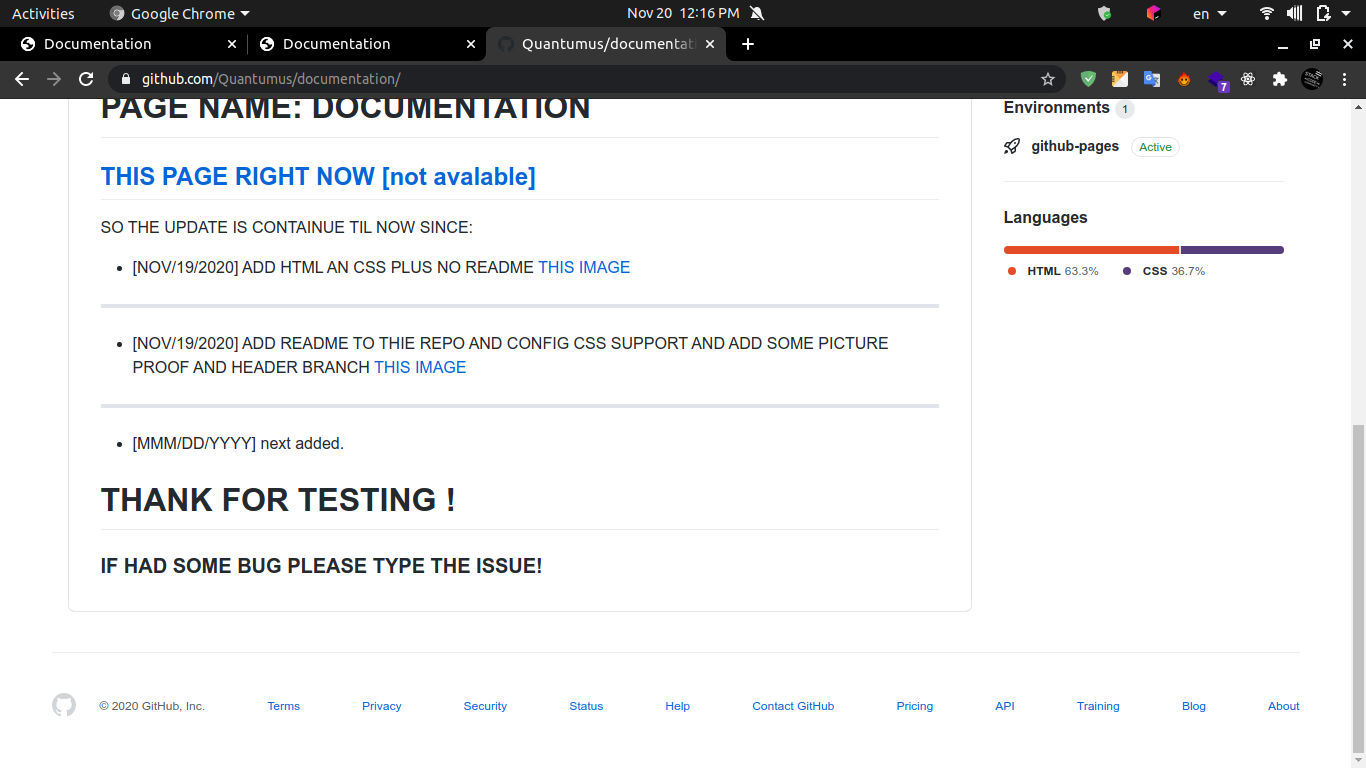The image size is (1366, 768).
Task: Toggle the notifications bell in top bar
Action: click(x=756, y=13)
